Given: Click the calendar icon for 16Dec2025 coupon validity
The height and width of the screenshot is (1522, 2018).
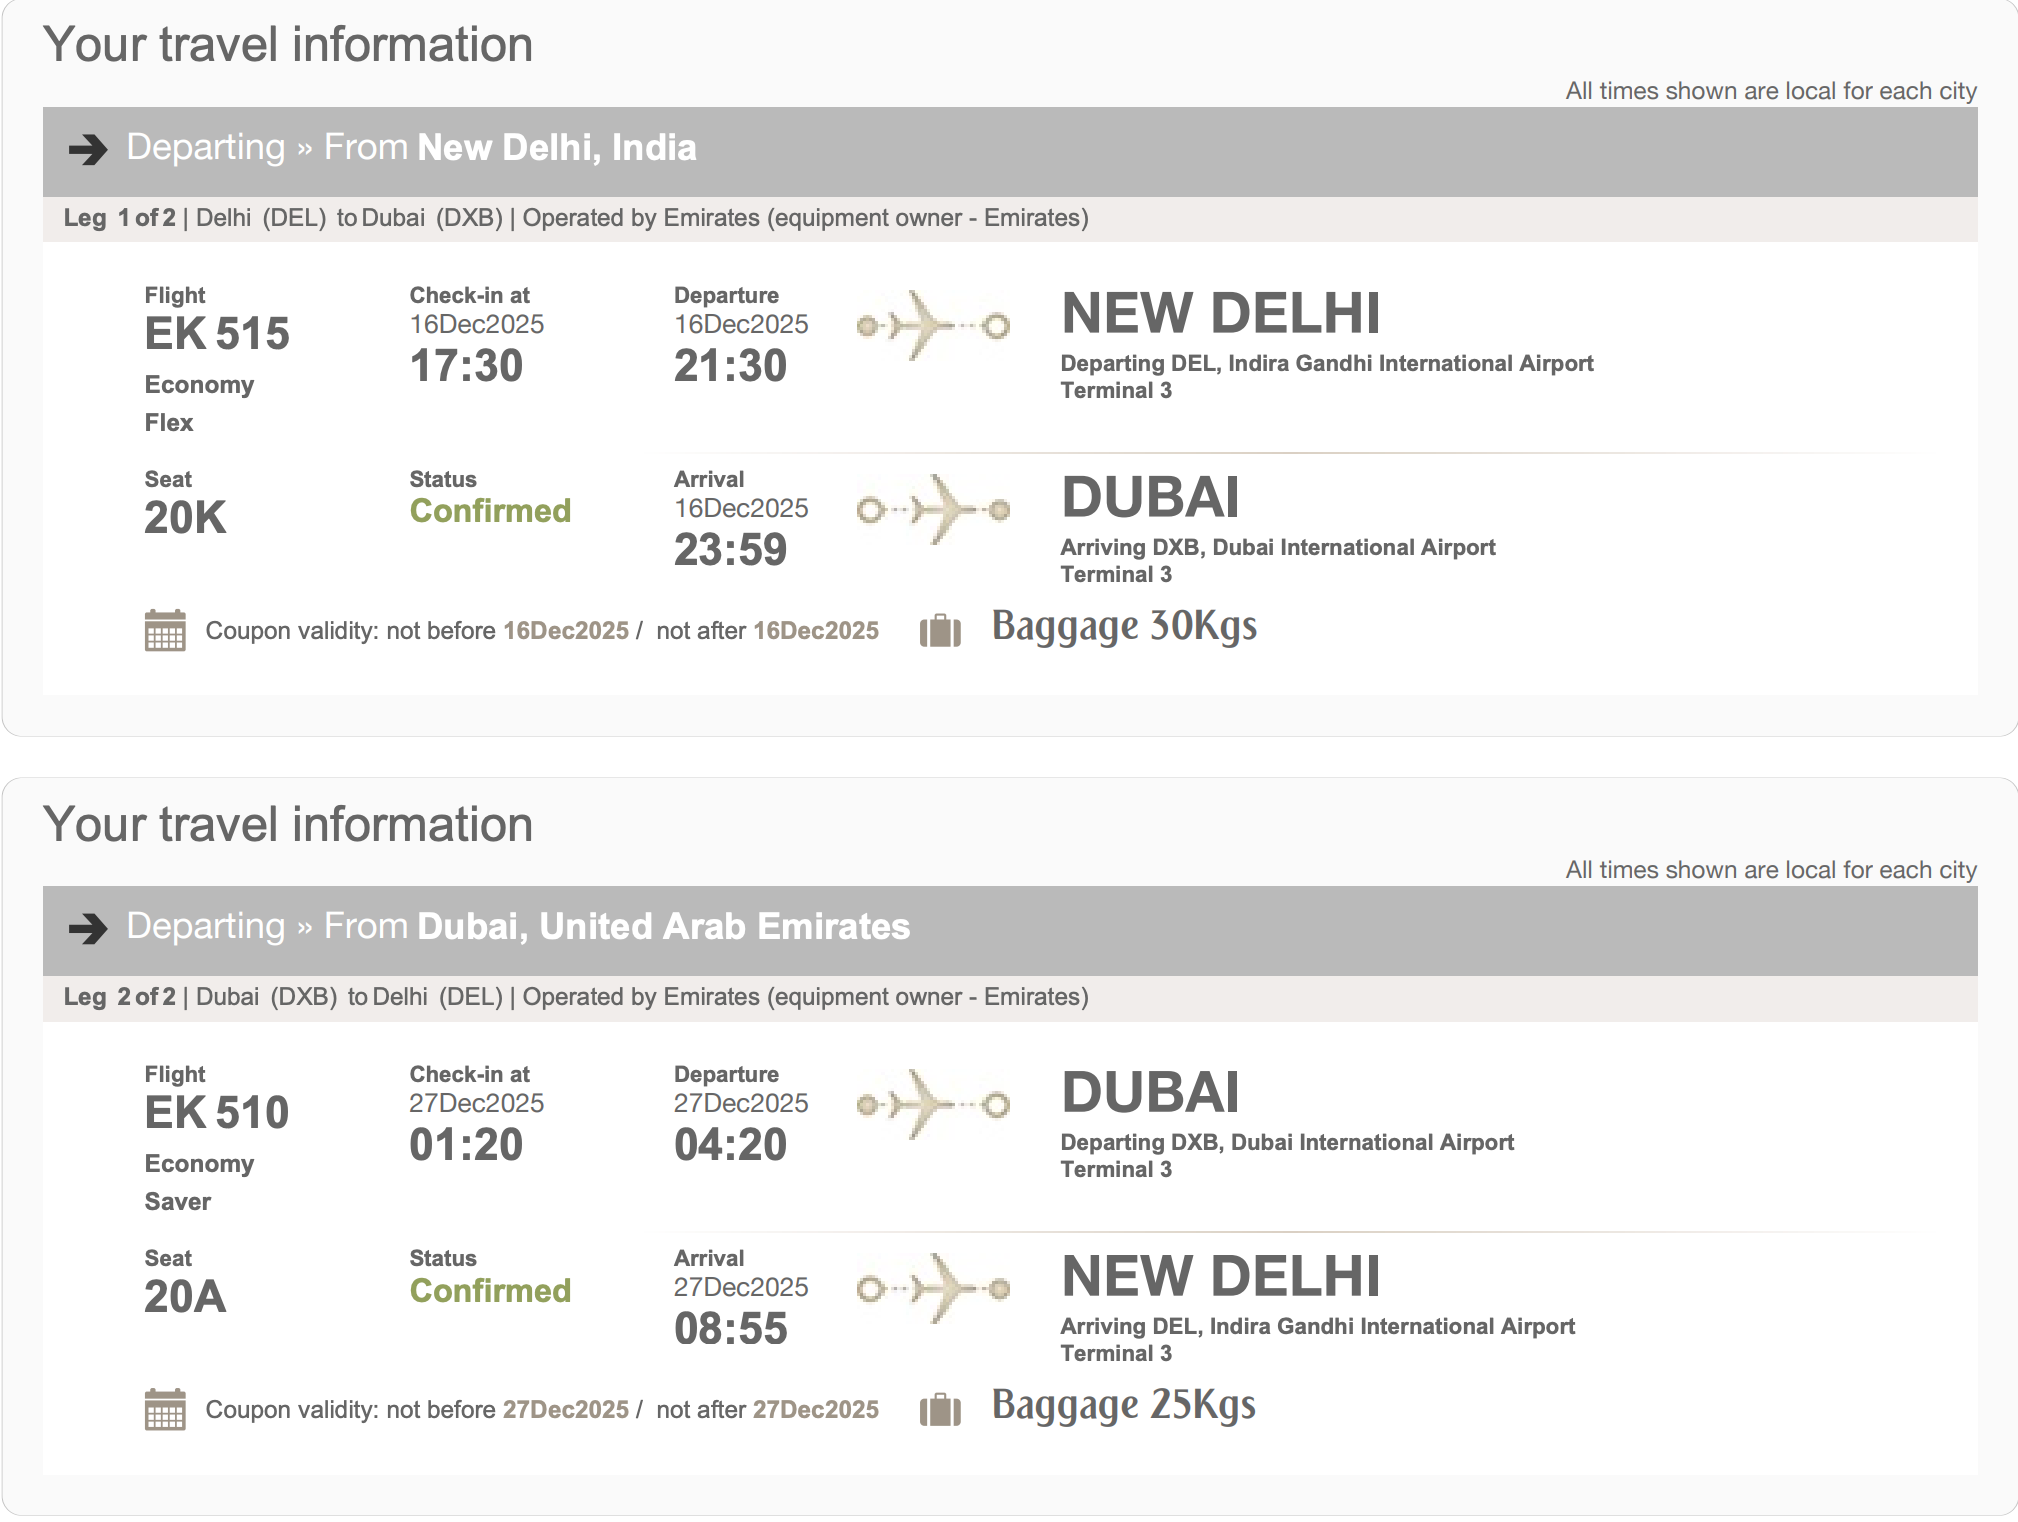Looking at the screenshot, I should [x=165, y=631].
